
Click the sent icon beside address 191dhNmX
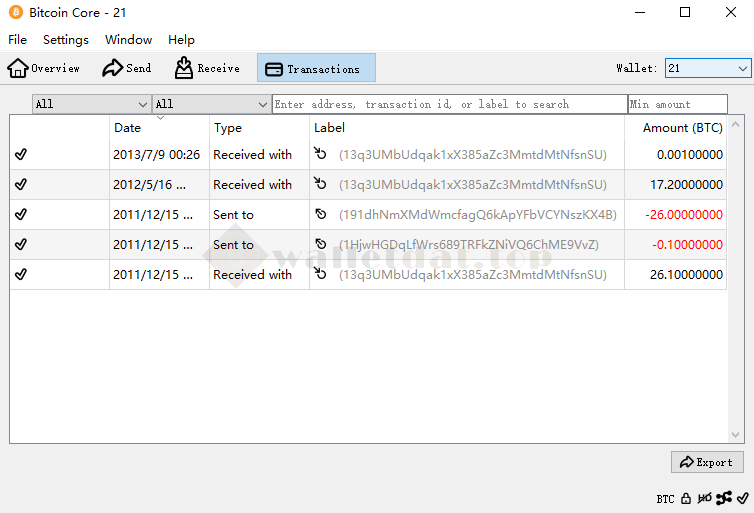coord(321,215)
